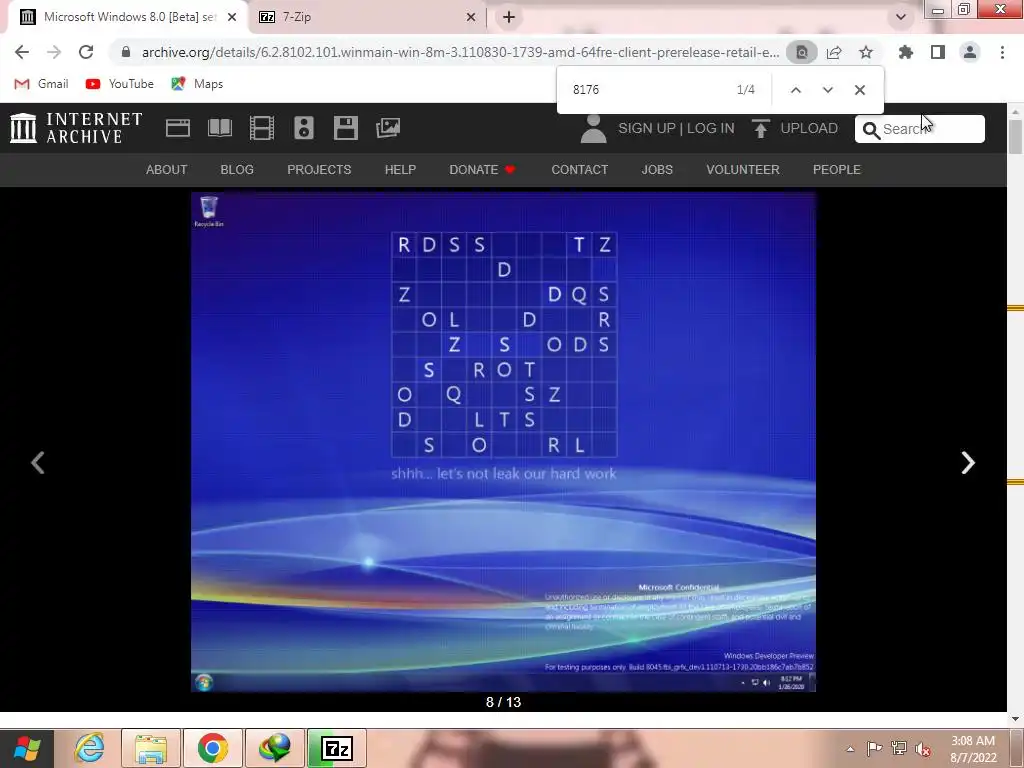
Task: Open the taskbar clock showing 3:08 AM
Action: pyautogui.click(x=973, y=749)
